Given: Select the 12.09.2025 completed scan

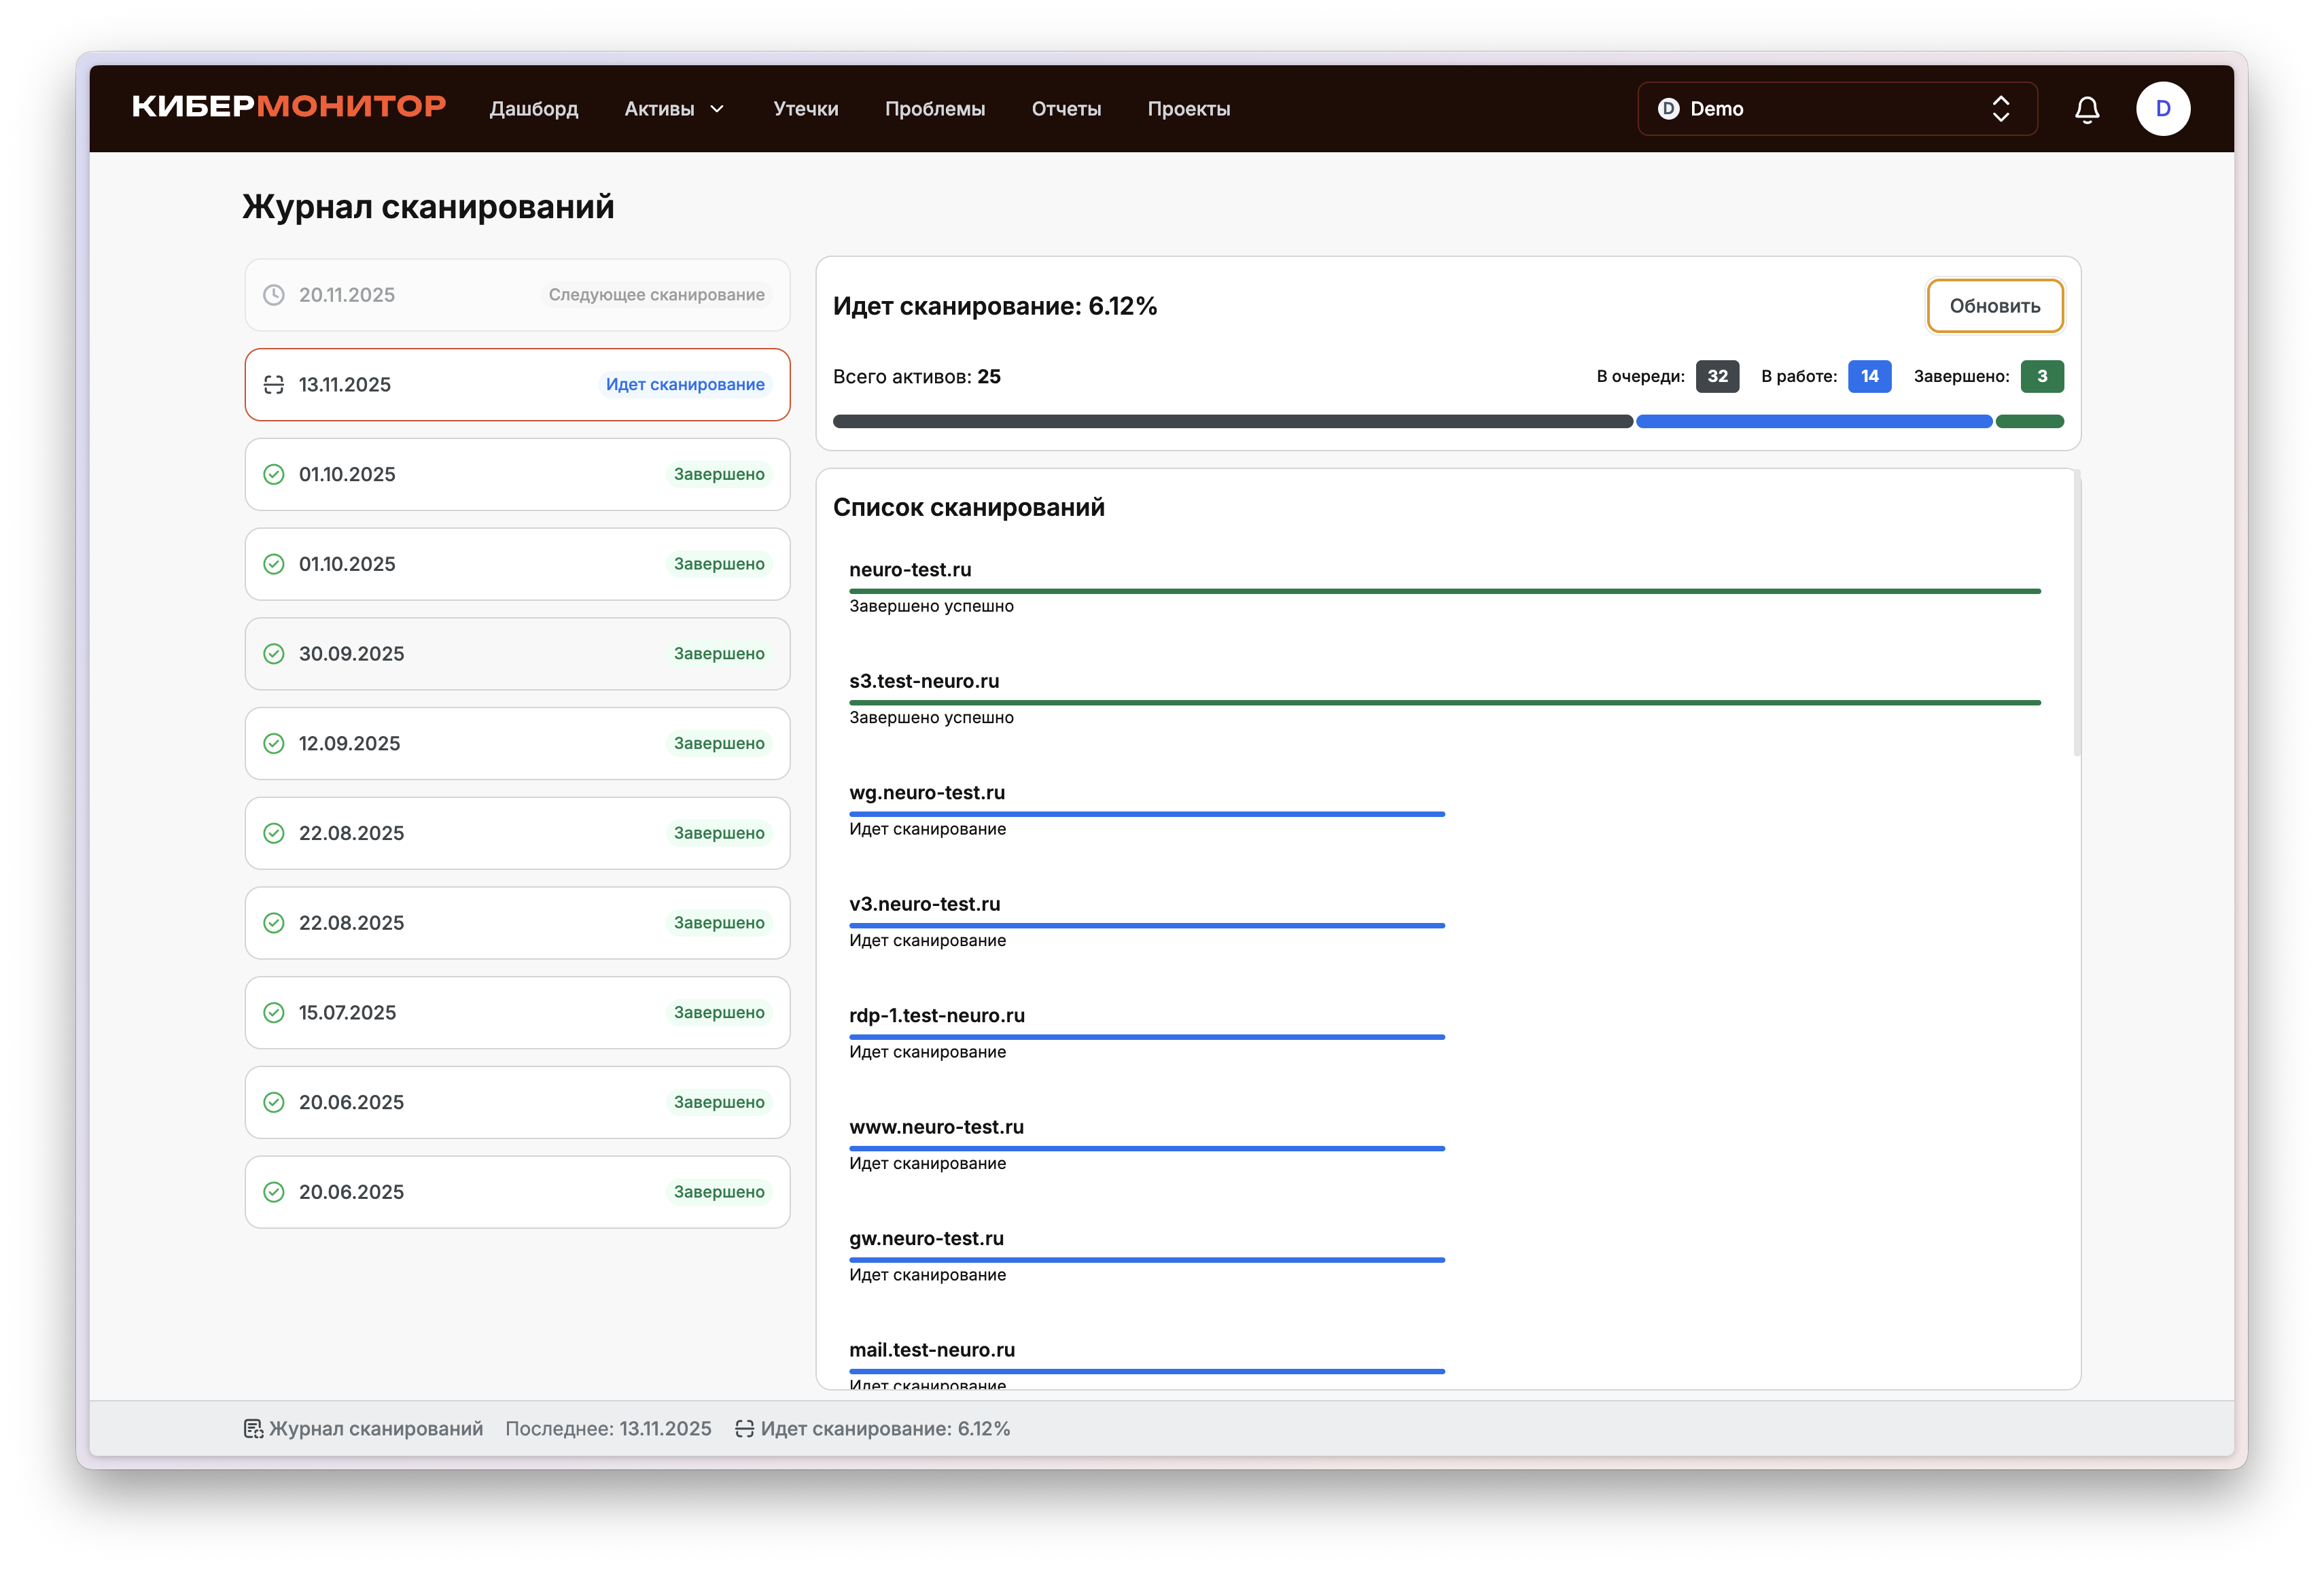Looking at the screenshot, I should (x=517, y=743).
